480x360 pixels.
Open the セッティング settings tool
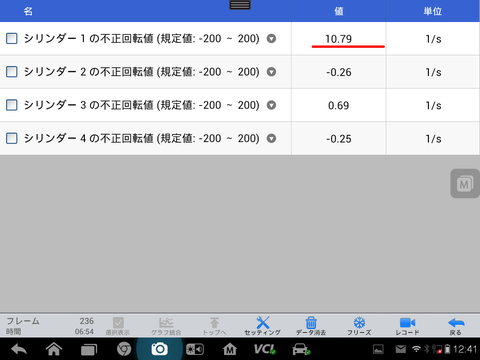click(x=263, y=326)
